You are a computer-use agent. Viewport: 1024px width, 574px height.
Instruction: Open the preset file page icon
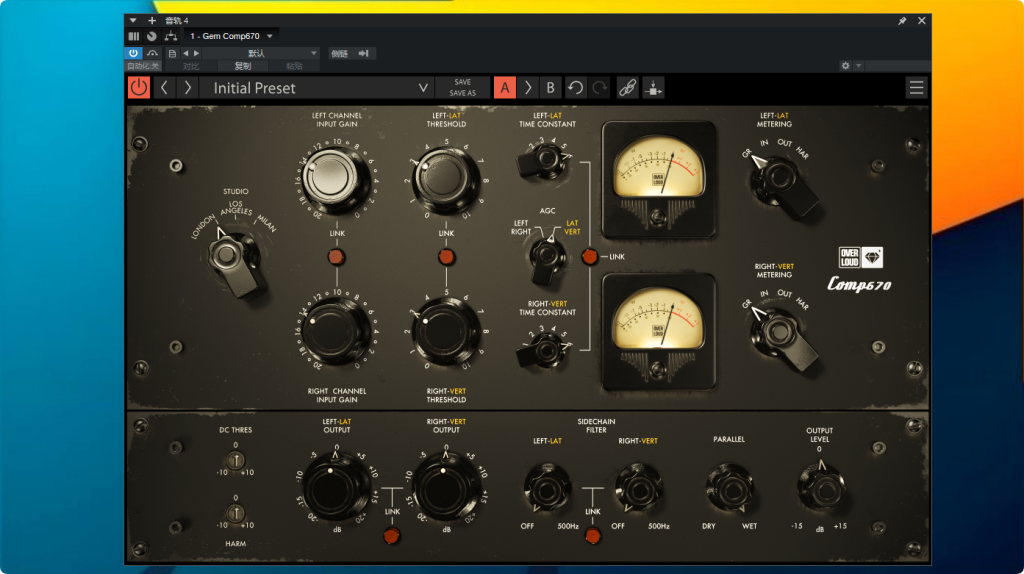[172, 54]
